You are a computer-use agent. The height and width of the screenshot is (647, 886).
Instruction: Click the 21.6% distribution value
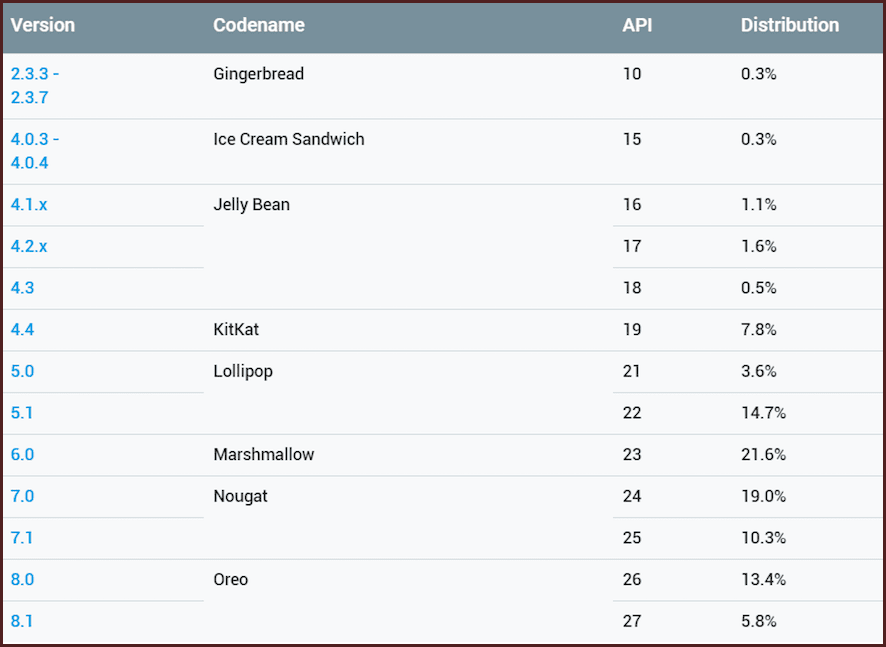pyautogui.click(x=764, y=454)
